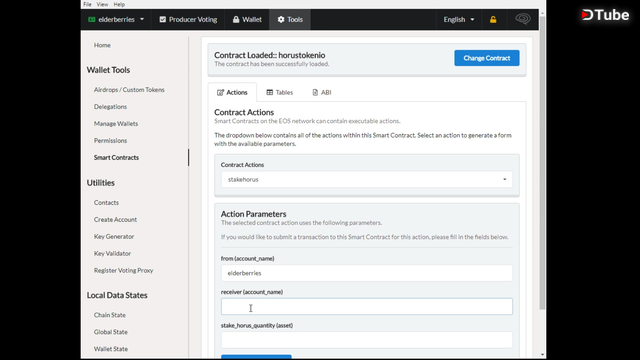Open the Help menu

[x=119, y=4]
